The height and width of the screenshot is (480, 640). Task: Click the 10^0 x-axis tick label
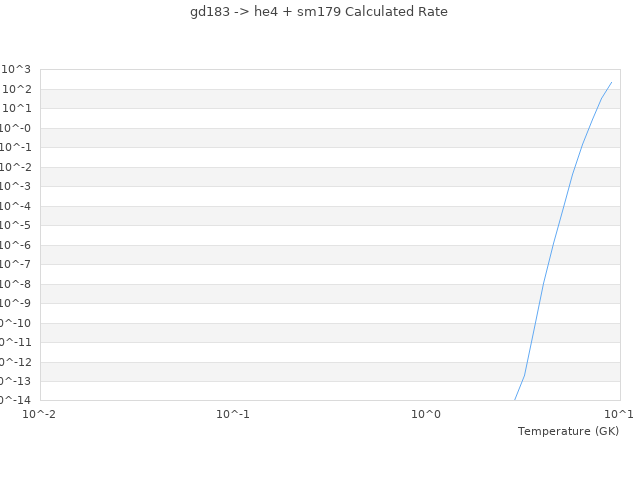tap(426, 414)
